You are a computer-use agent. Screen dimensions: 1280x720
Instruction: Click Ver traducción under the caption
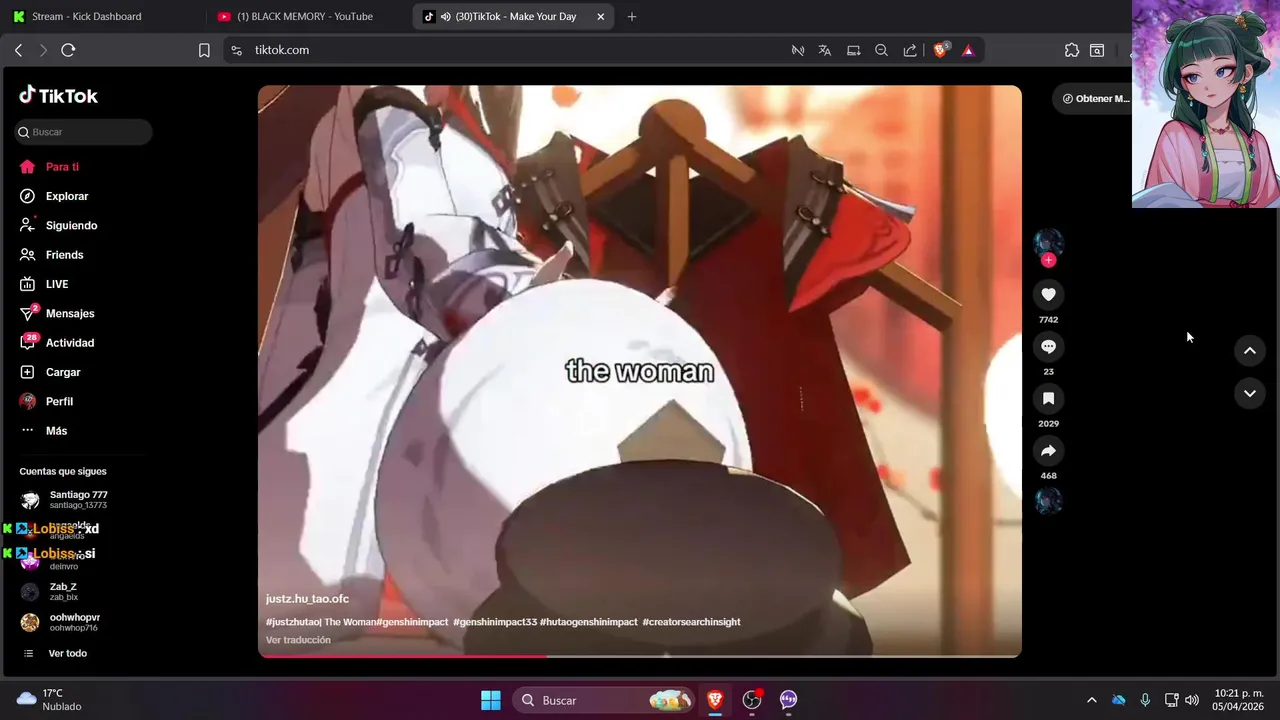coord(298,640)
